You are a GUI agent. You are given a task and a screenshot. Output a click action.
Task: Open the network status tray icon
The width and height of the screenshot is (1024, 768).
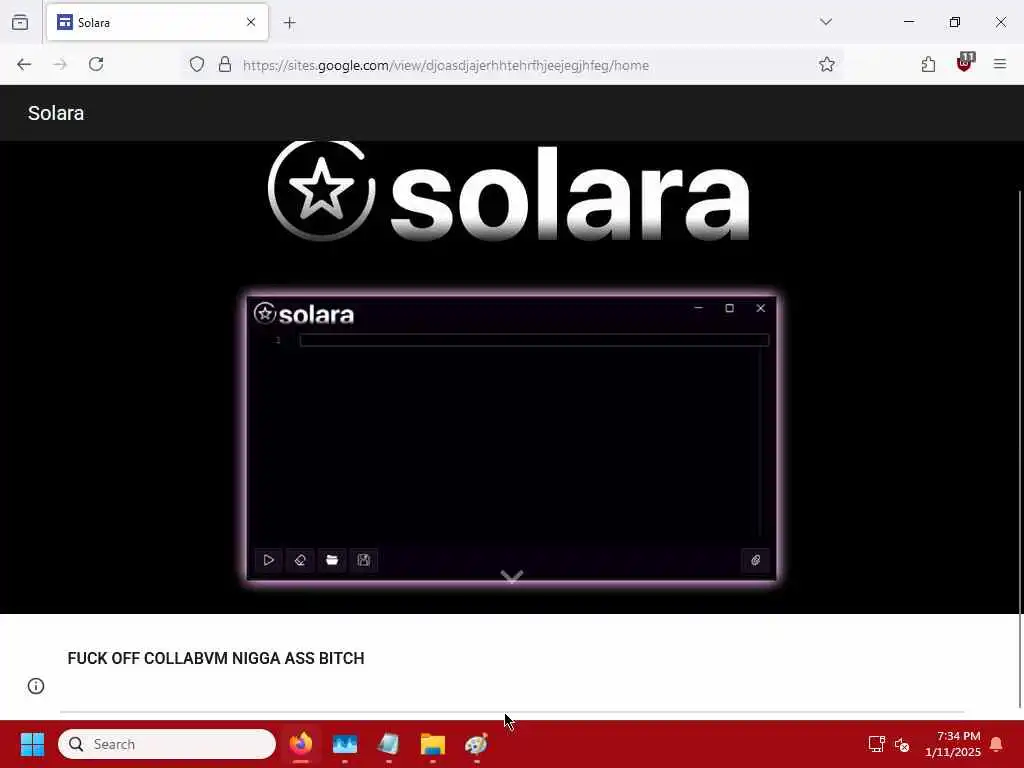[x=876, y=744]
